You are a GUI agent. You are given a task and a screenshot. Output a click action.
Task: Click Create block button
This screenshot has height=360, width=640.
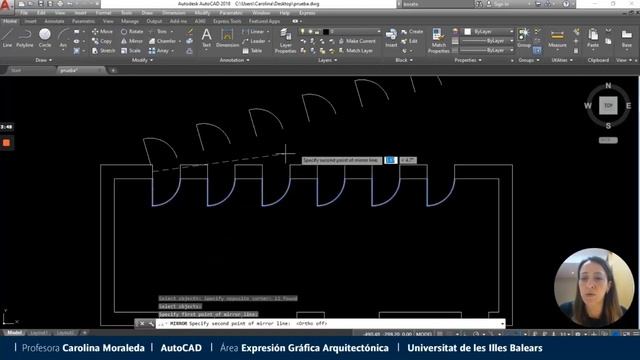point(412,31)
